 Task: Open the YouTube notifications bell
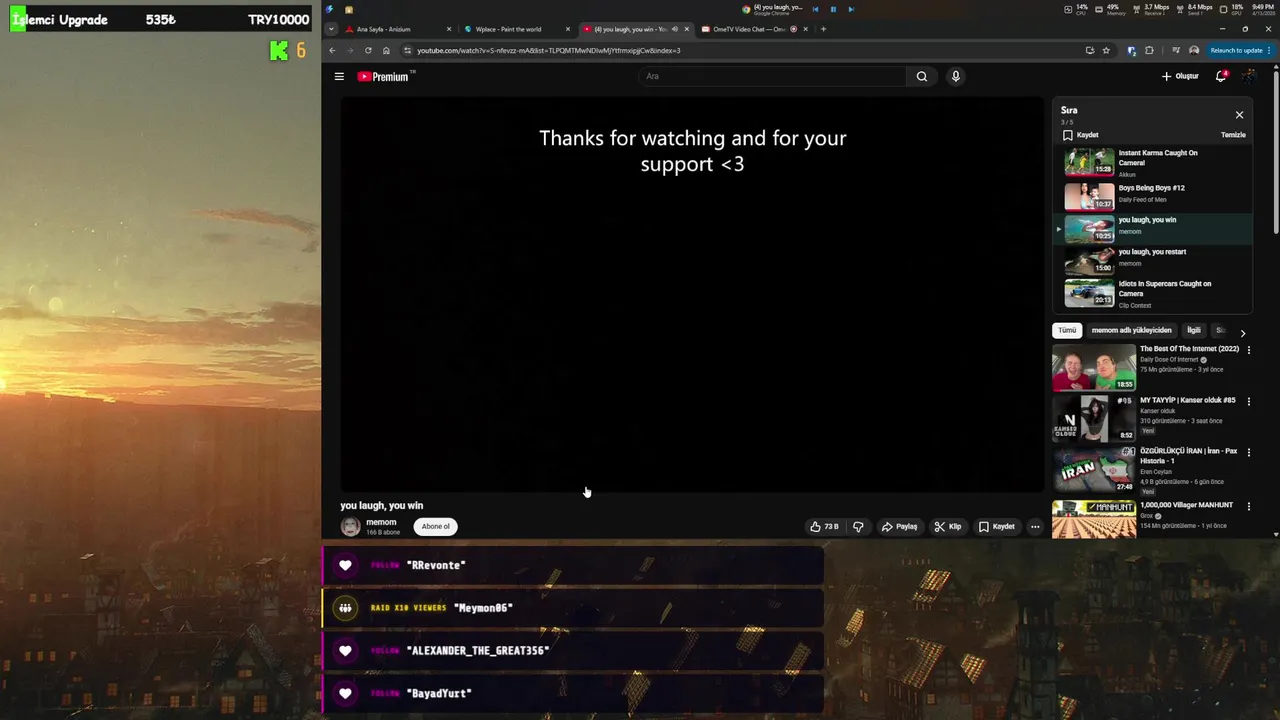coord(1221,76)
